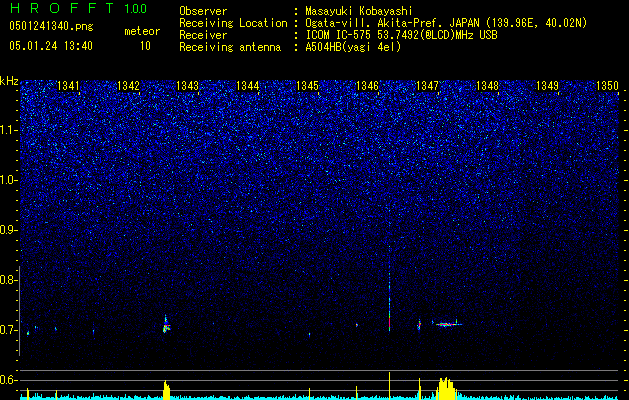Image resolution: width=629 pixels, height=400 pixels.
Task: Click the observer name Masayuki Kobayashi
Action: [358, 11]
